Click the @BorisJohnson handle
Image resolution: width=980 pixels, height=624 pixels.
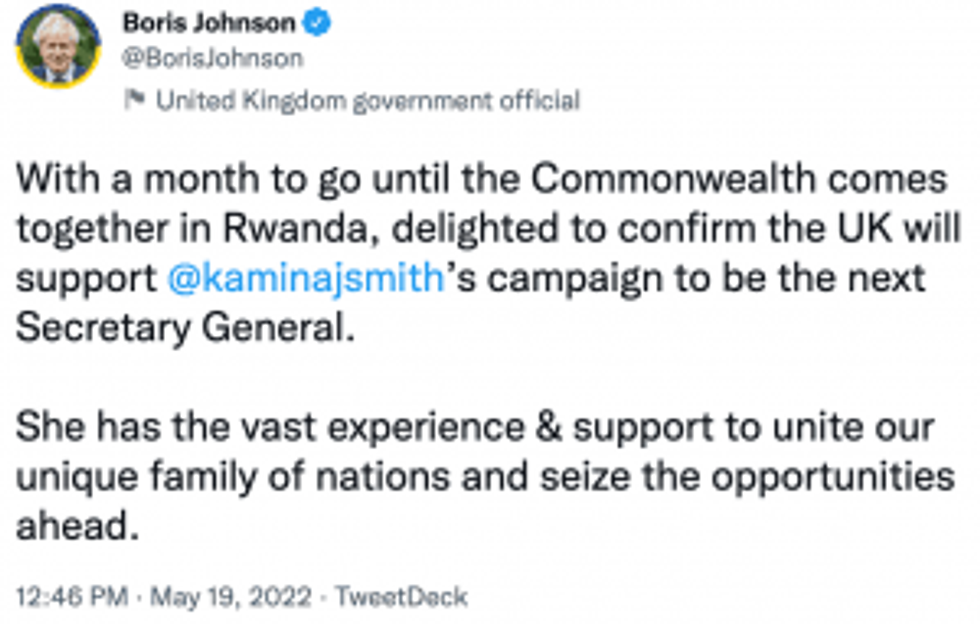pyautogui.click(x=212, y=59)
